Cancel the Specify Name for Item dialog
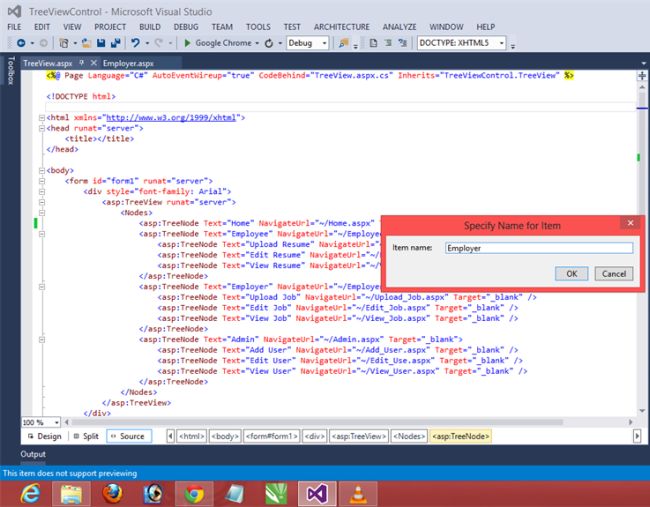Viewport: 650px width, 507px height. pyautogui.click(x=613, y=273)
